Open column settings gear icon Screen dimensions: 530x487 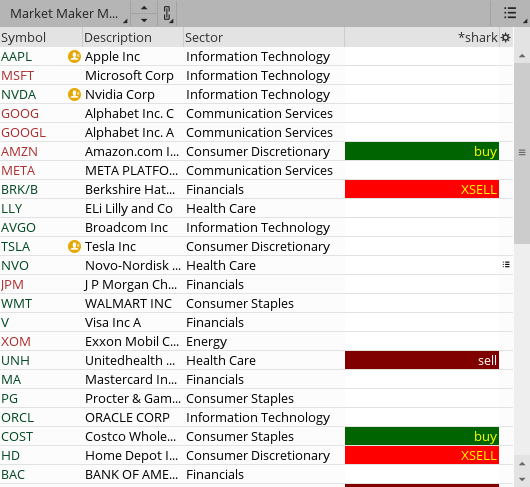pos(506,38)
